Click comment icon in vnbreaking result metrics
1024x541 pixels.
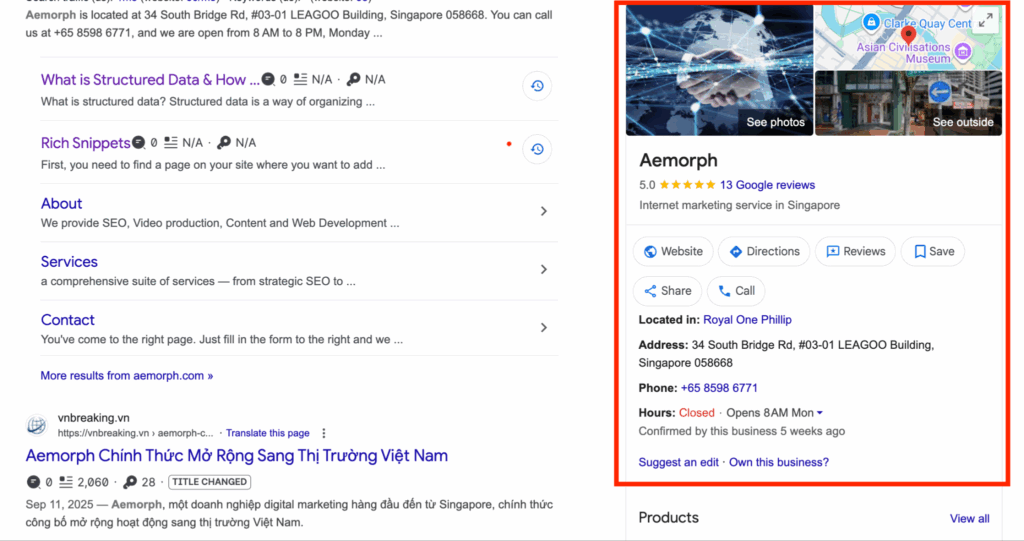33,482
